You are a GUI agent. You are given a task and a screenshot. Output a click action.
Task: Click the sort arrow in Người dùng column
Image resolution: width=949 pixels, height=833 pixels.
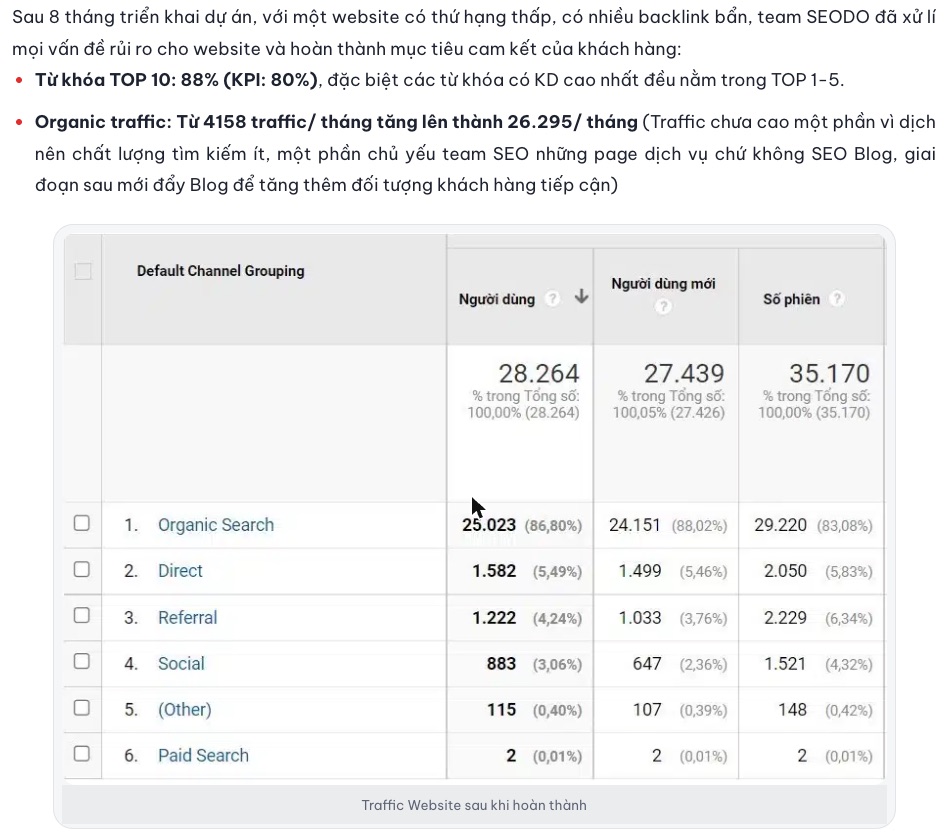pos(581,297)
